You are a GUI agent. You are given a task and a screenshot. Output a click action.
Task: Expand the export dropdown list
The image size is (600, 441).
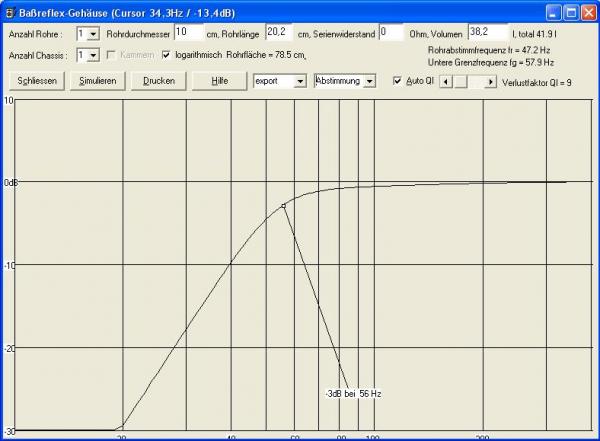tap(300, 81)
